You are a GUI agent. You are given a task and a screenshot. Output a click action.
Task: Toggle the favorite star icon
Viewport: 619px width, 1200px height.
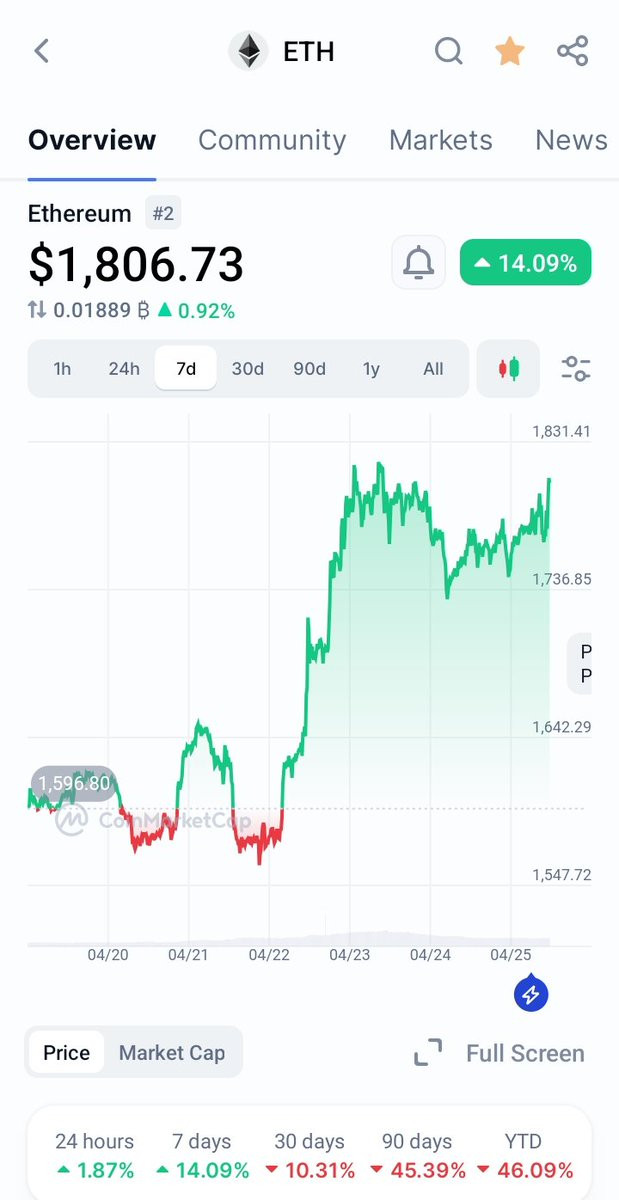tap(510, 51)
